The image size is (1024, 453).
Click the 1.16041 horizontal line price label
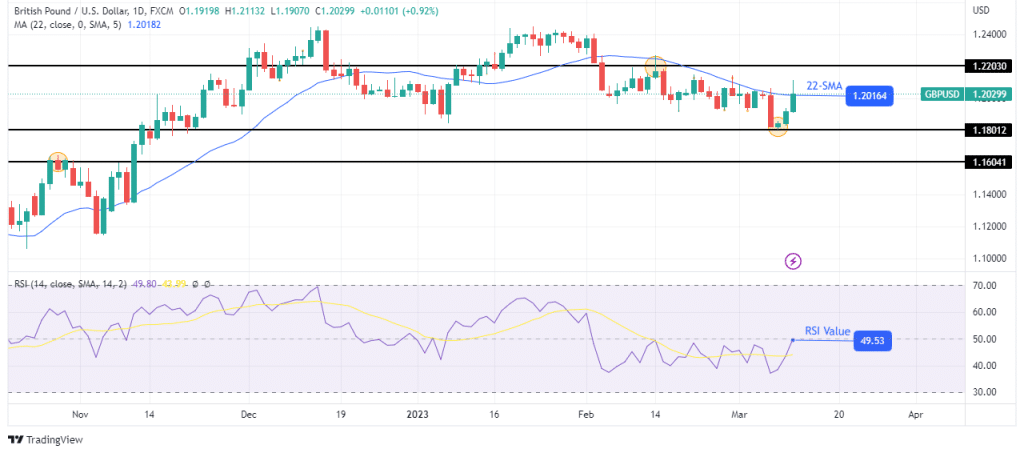tap(989, 162)
